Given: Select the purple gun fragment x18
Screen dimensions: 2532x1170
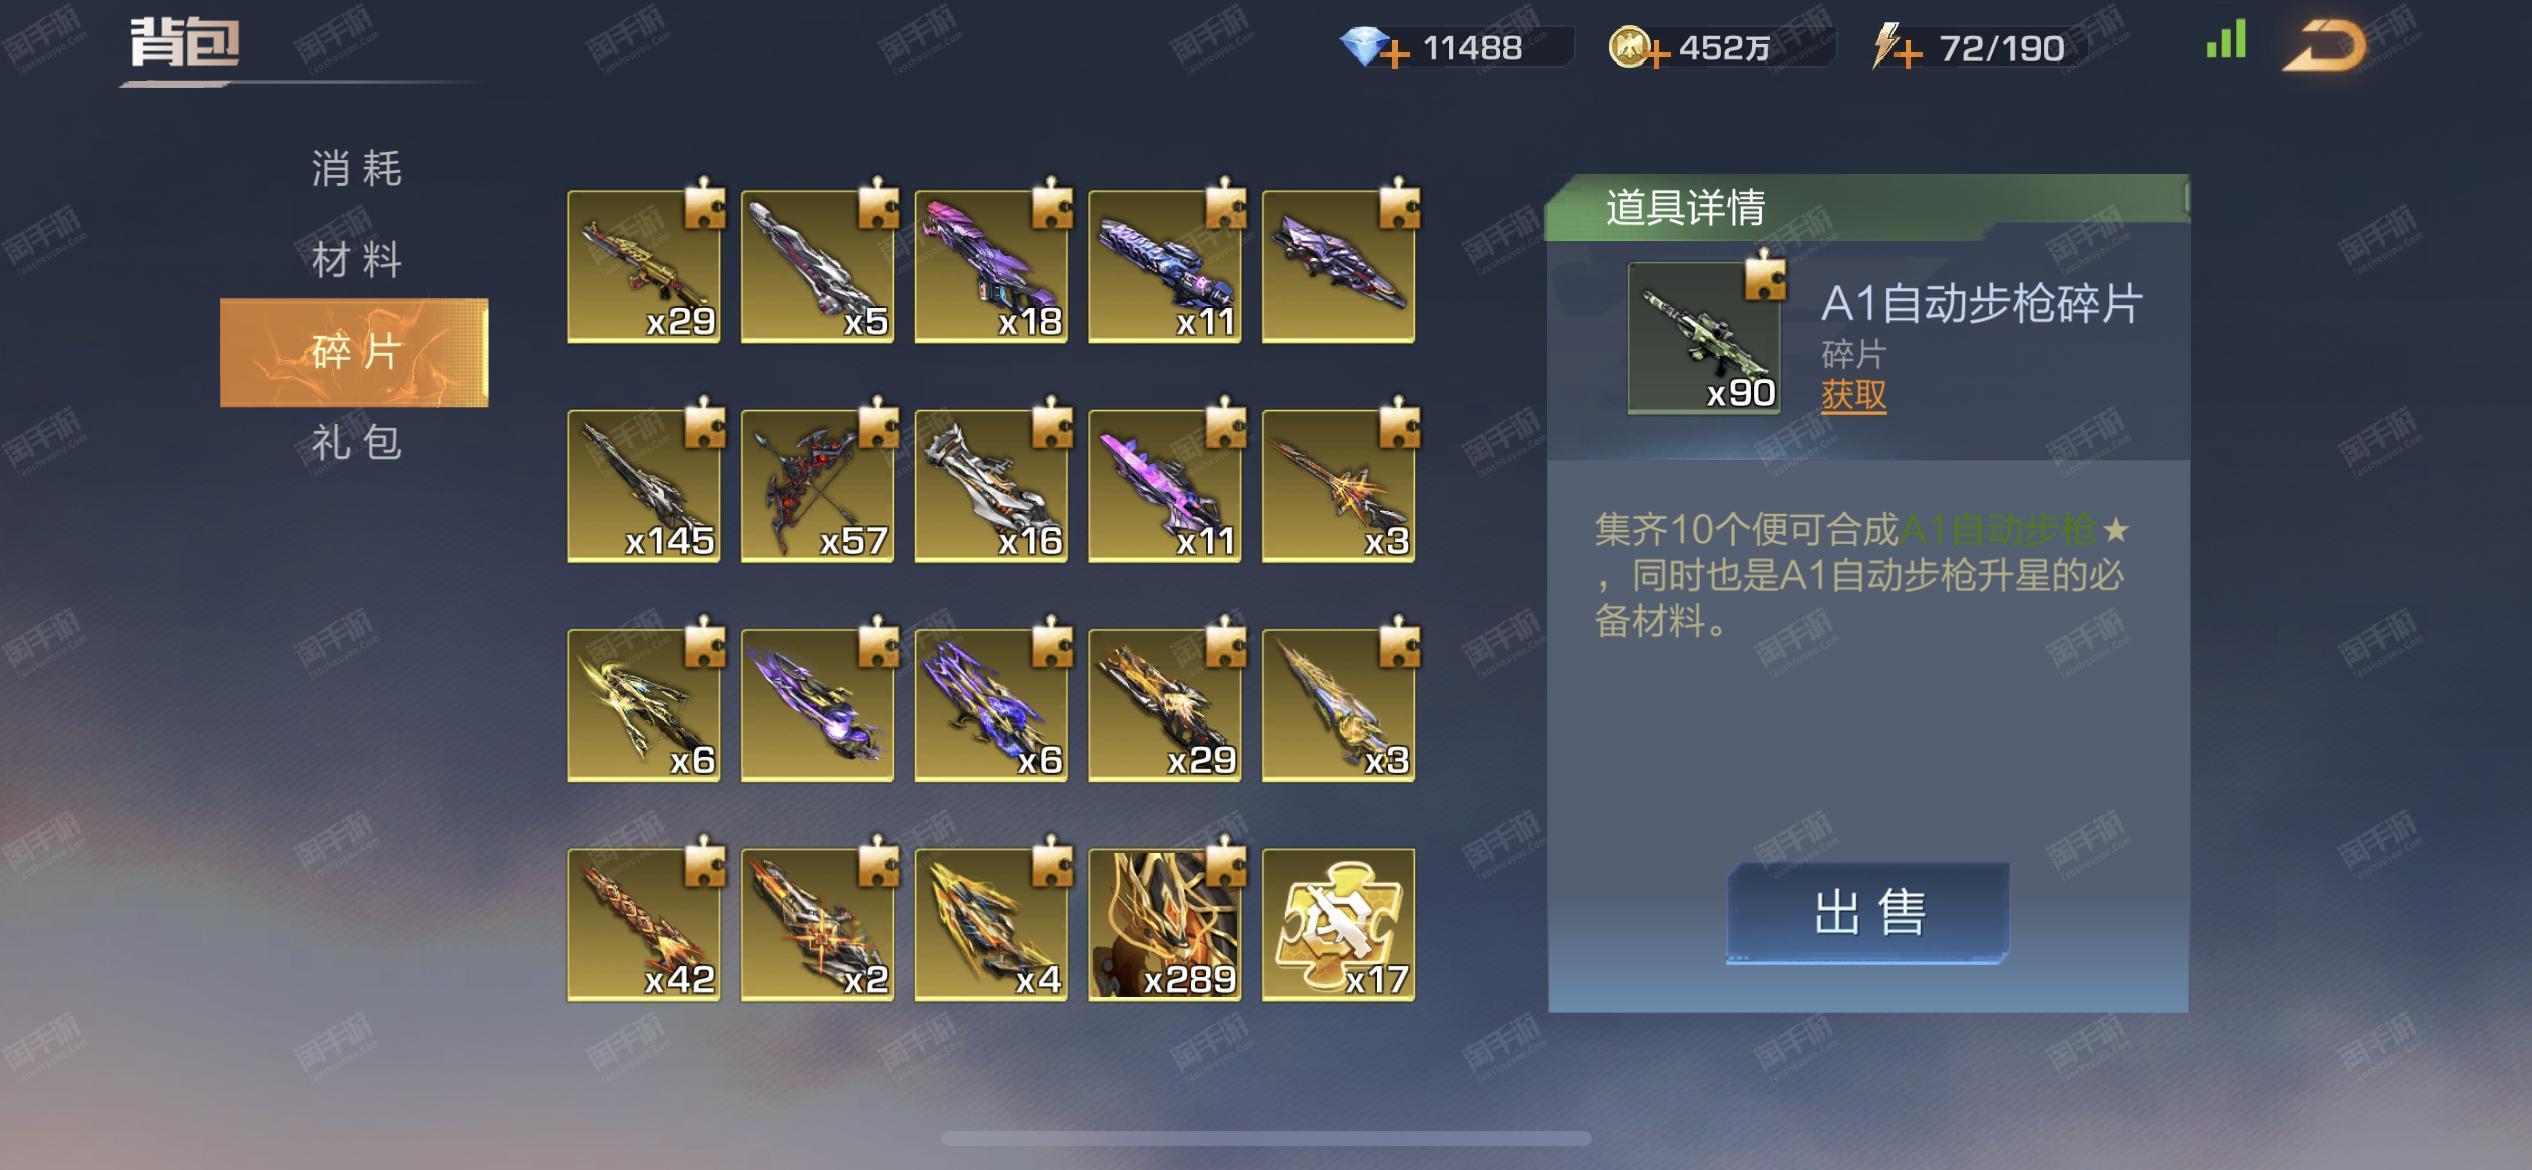Looking at the screenshot, I should [991, 267].
